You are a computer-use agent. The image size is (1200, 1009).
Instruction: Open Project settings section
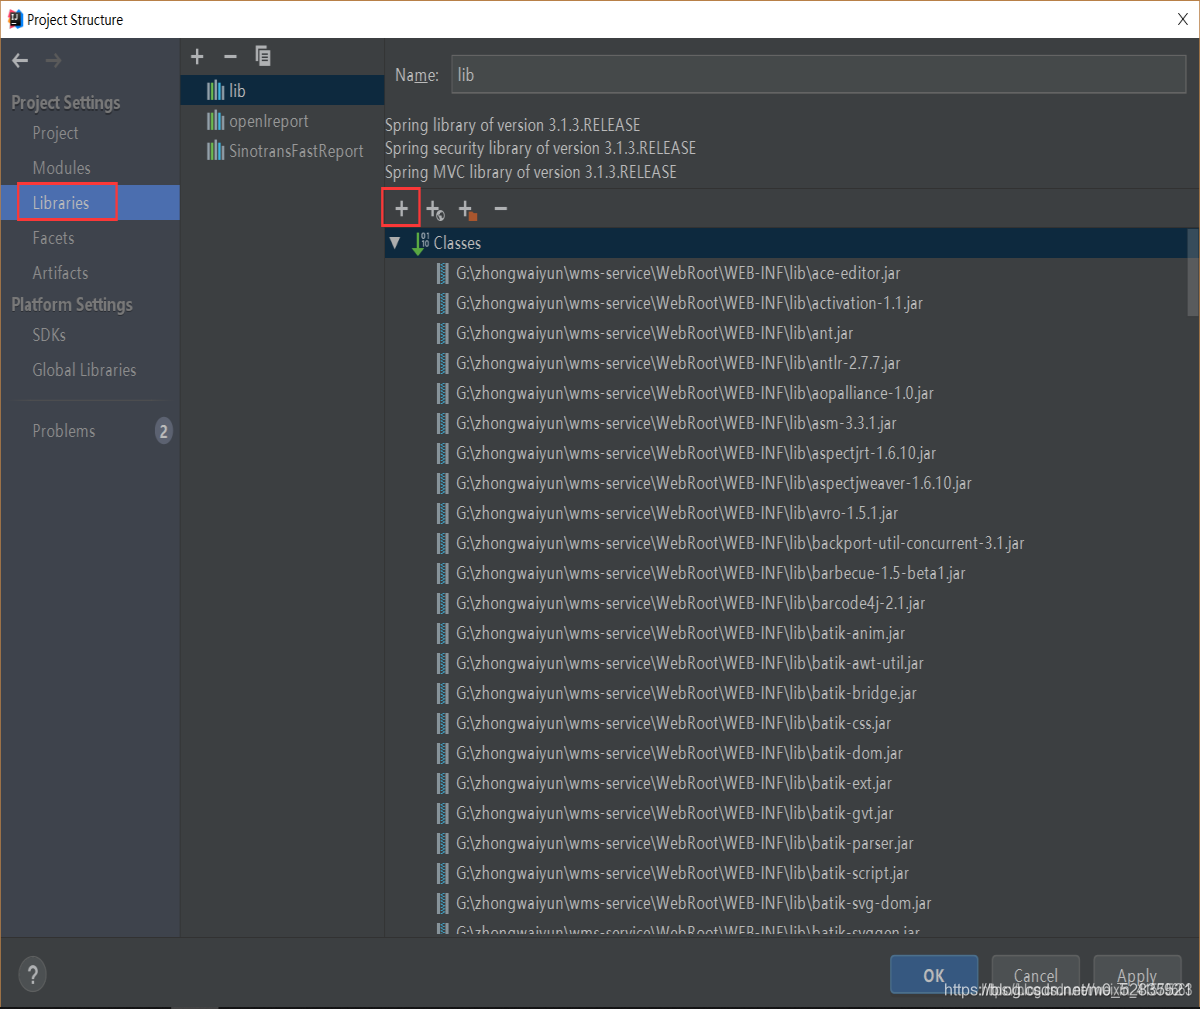pyautogui.click(x=55, y=133)
